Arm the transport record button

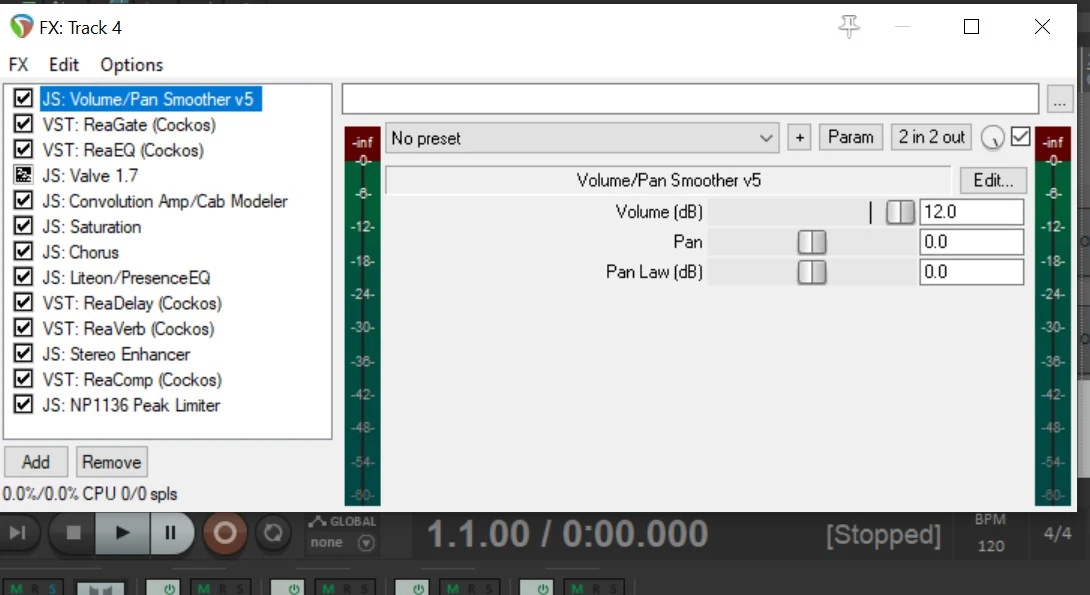(225, 533)
